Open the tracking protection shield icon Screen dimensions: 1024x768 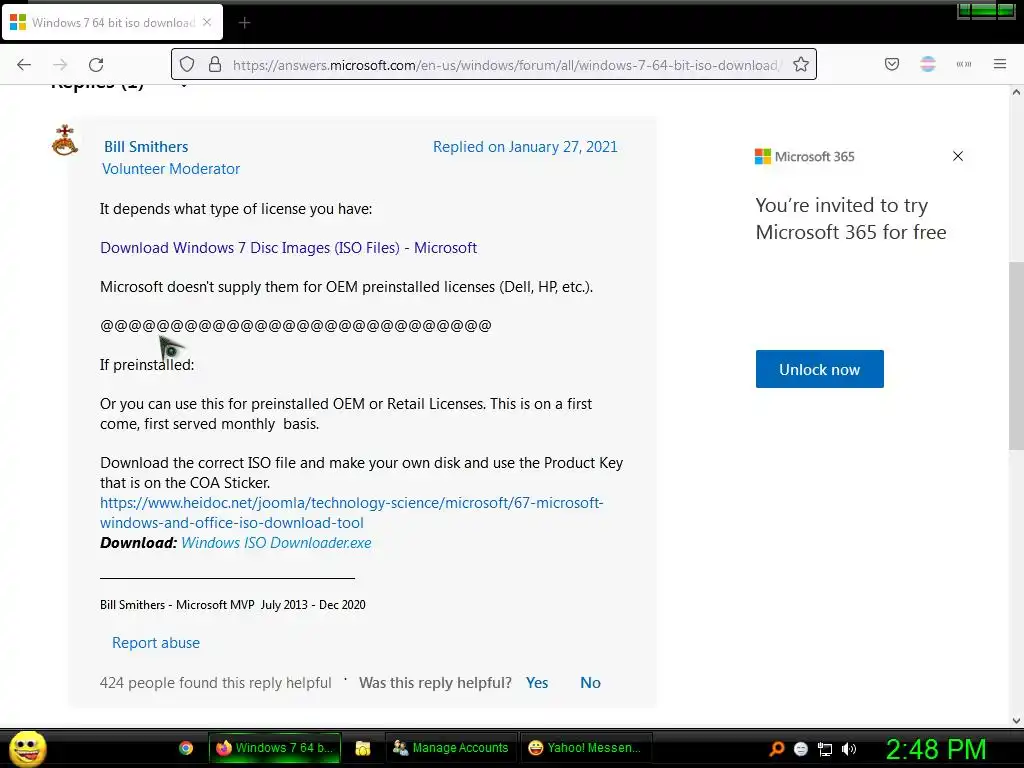[187, 64]
